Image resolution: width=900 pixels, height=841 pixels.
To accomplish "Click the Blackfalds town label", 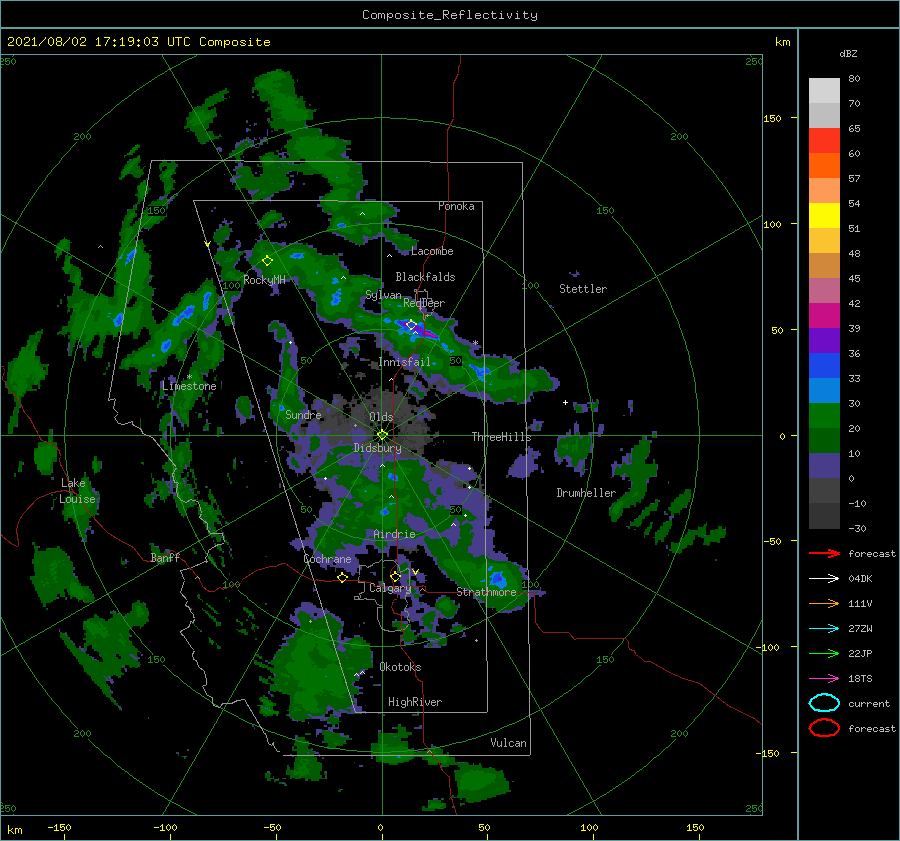I will pyautogui.click(x=425, y=277).
